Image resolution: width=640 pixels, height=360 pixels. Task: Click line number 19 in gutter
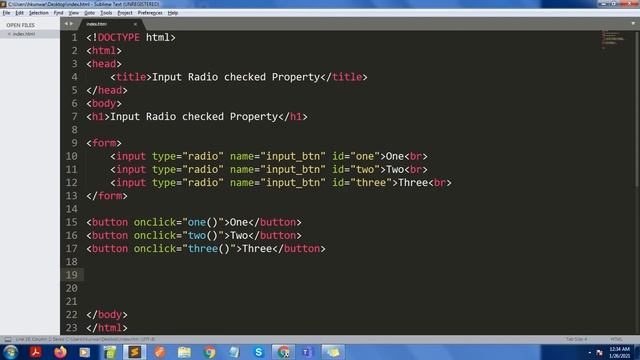click(71, 275)
